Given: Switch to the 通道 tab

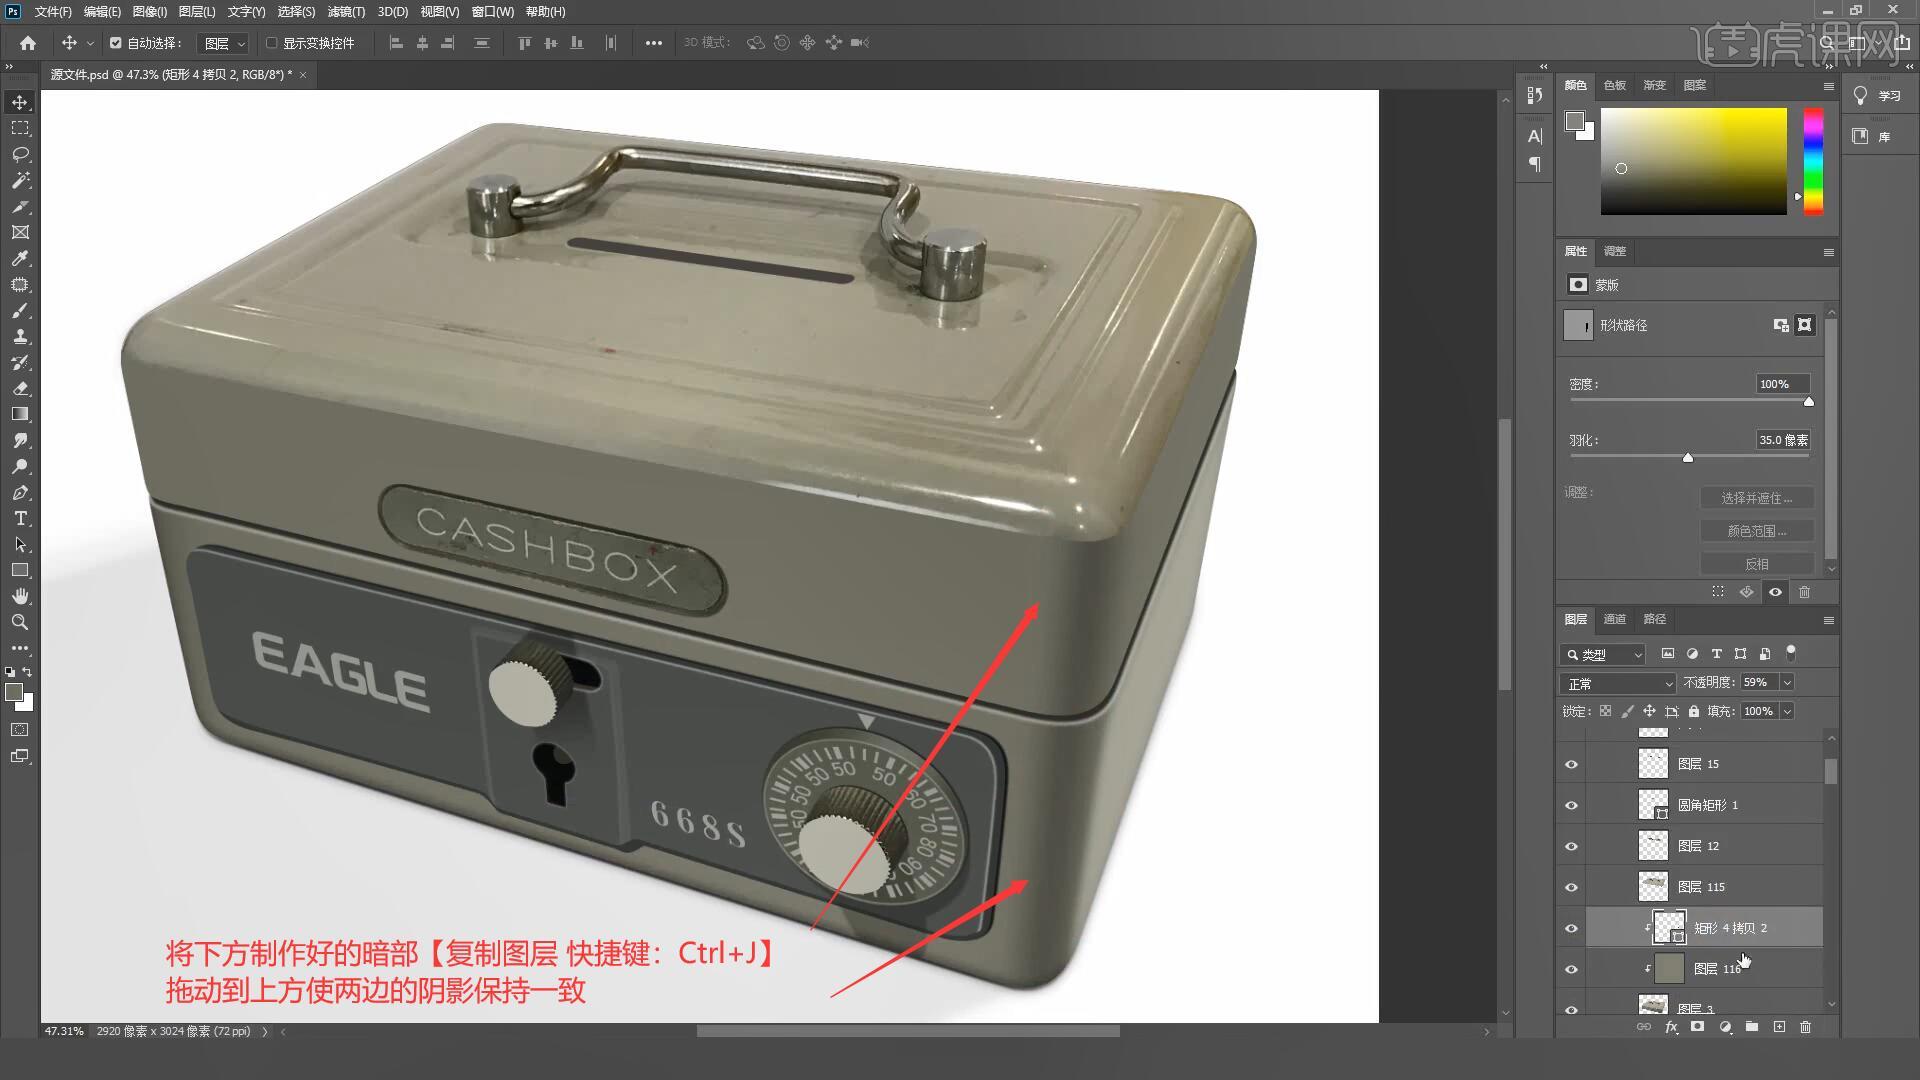Looking at the screenshot, I should pos(1615,619).
